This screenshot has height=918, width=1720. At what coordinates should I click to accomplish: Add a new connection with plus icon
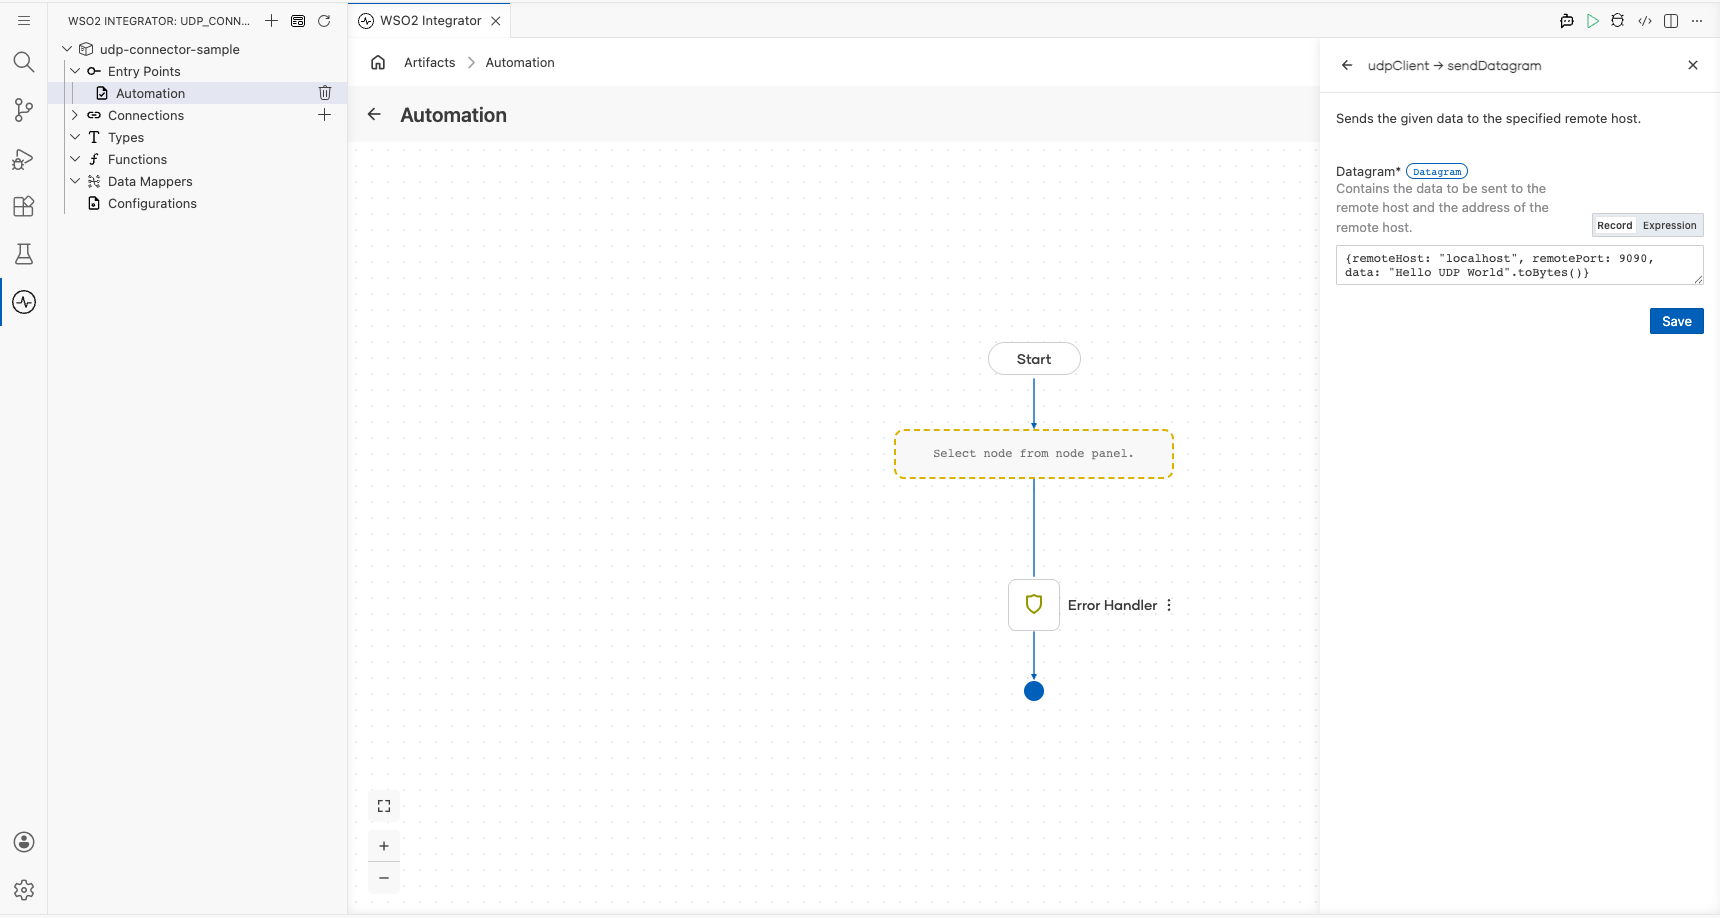click(325, 115)
